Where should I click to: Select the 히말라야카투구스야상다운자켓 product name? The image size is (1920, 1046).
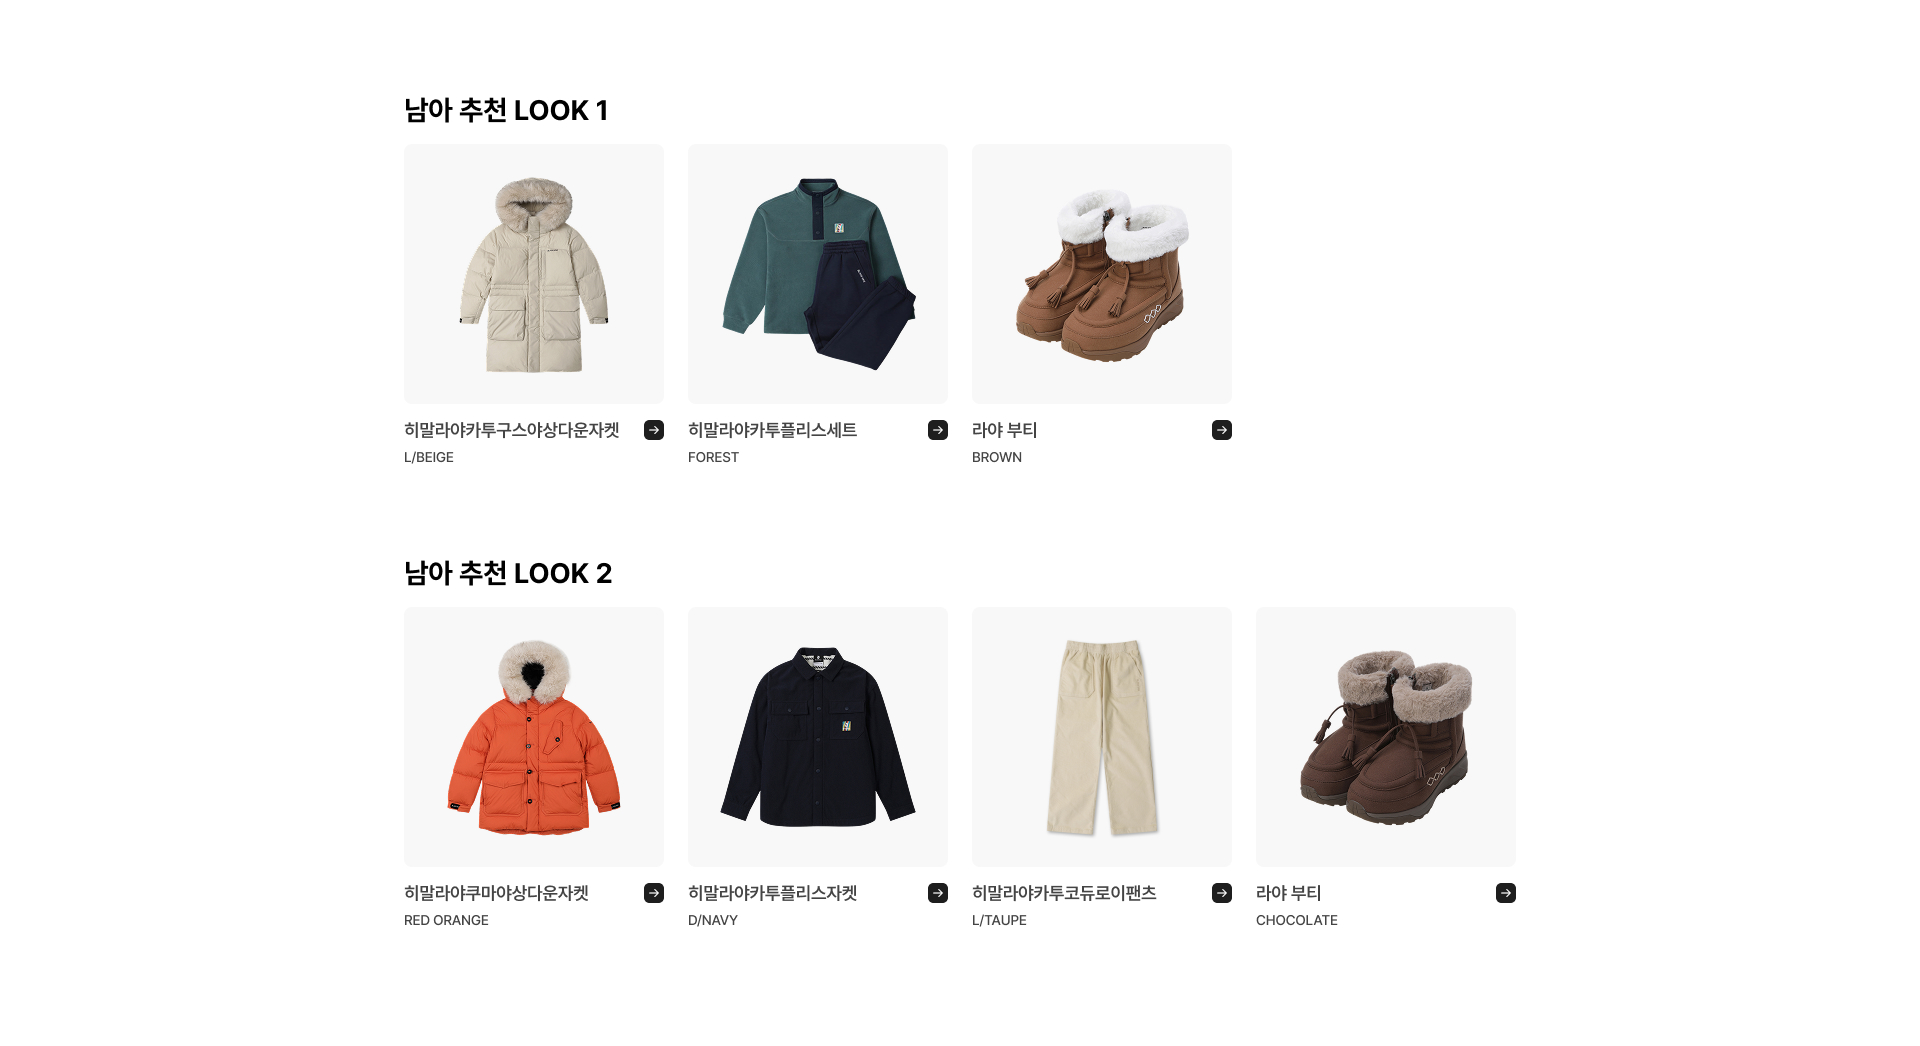click(x=512, y=430)
